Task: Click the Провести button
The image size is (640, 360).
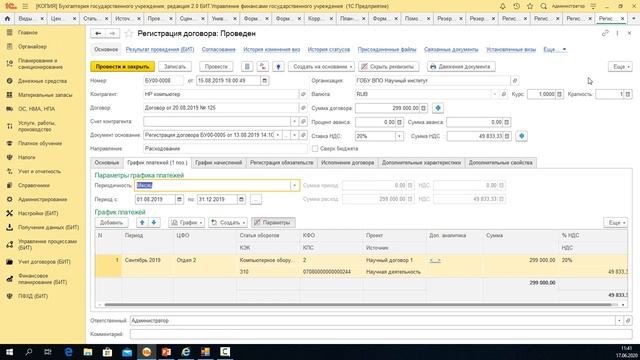Action: point(216,67)
